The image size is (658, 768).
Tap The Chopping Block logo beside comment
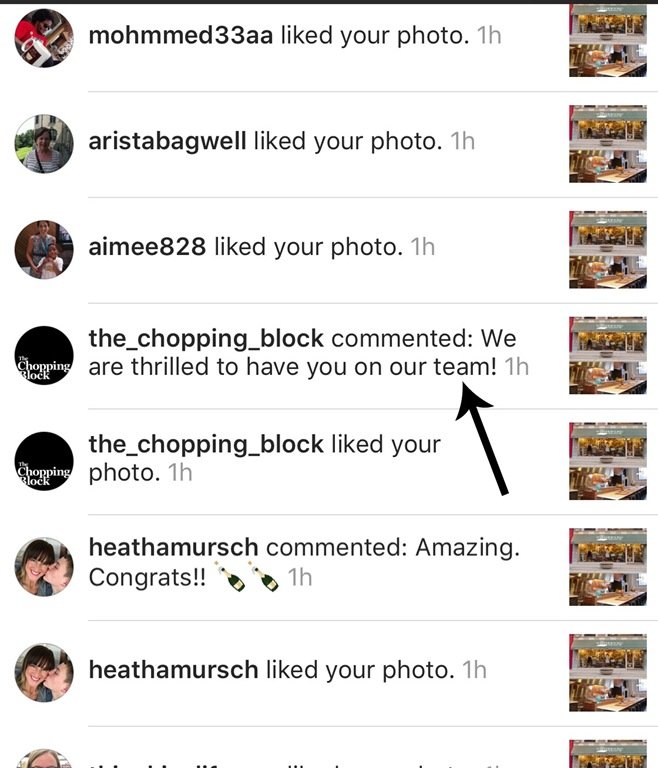[44, 355]
